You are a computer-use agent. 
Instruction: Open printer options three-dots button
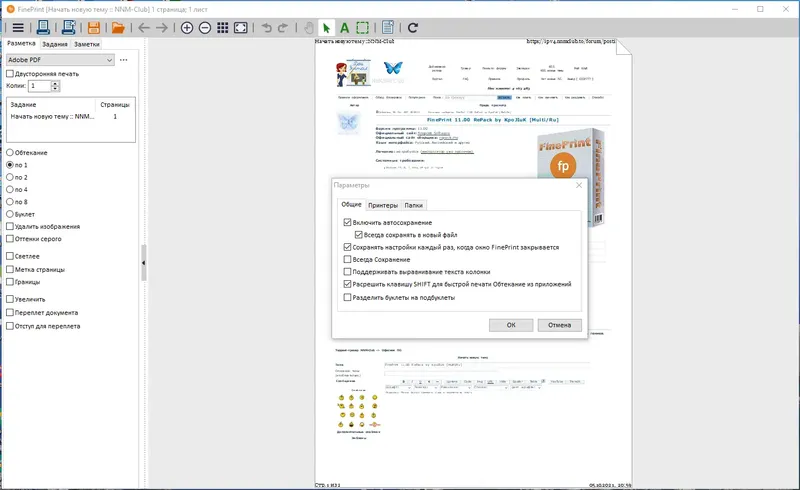coord(123,60)
